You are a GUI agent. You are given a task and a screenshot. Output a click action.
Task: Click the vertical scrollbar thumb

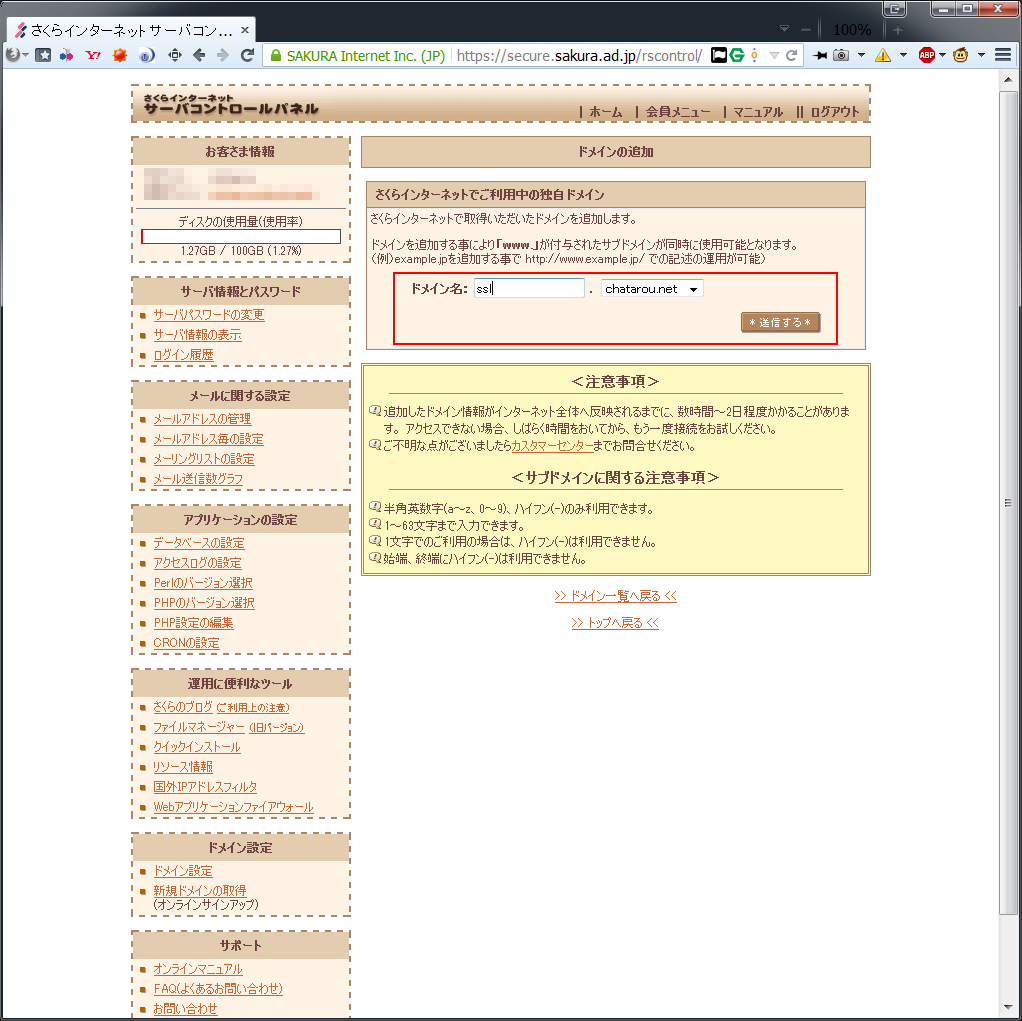click(x=1008, y=502)
